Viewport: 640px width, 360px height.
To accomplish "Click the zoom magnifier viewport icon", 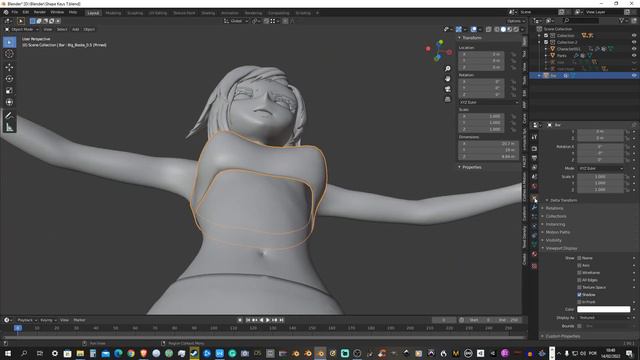I will (x=448, y=69).
